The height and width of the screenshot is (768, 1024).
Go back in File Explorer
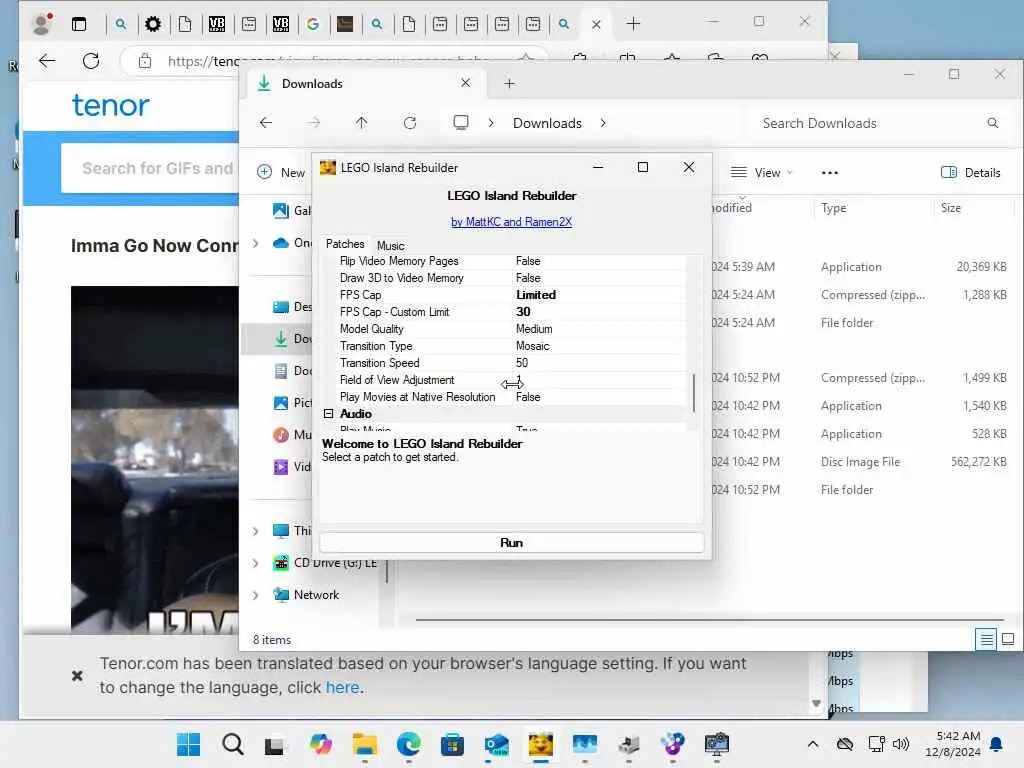click(x=266, y=123)
